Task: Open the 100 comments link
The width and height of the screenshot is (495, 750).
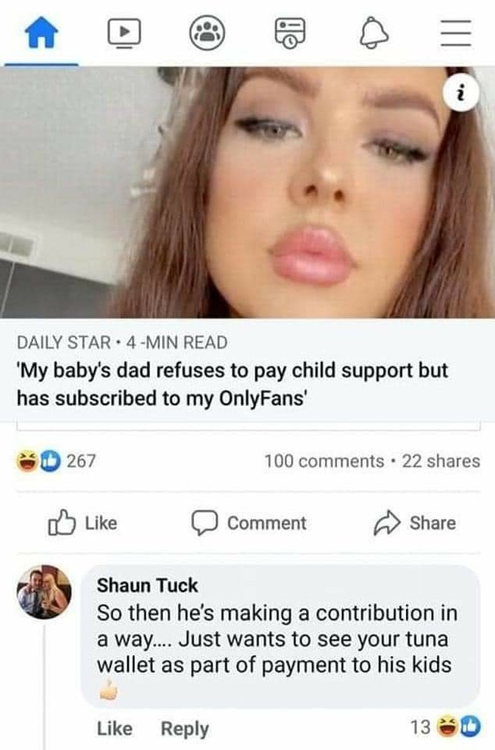Action: [324, 461]
